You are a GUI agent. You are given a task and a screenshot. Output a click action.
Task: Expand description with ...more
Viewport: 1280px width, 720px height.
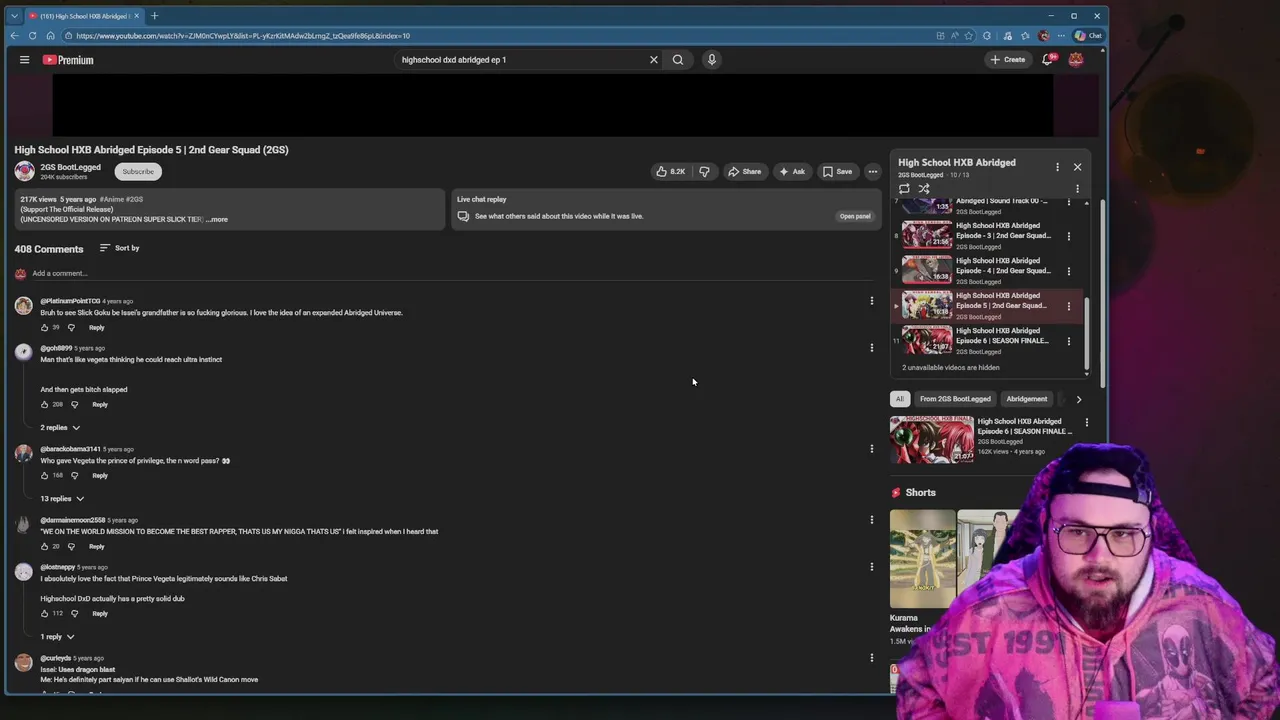click(x=217, y=219)
